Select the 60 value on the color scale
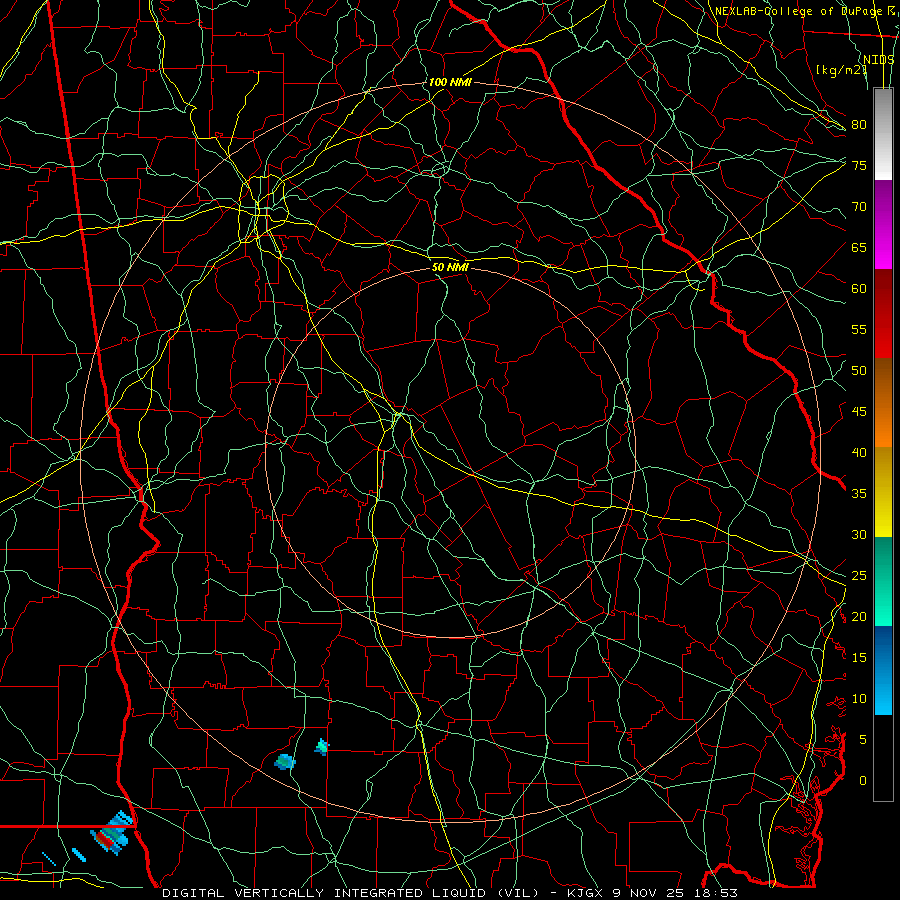This screenshot has height=900, width=900. tap(859, 289)
